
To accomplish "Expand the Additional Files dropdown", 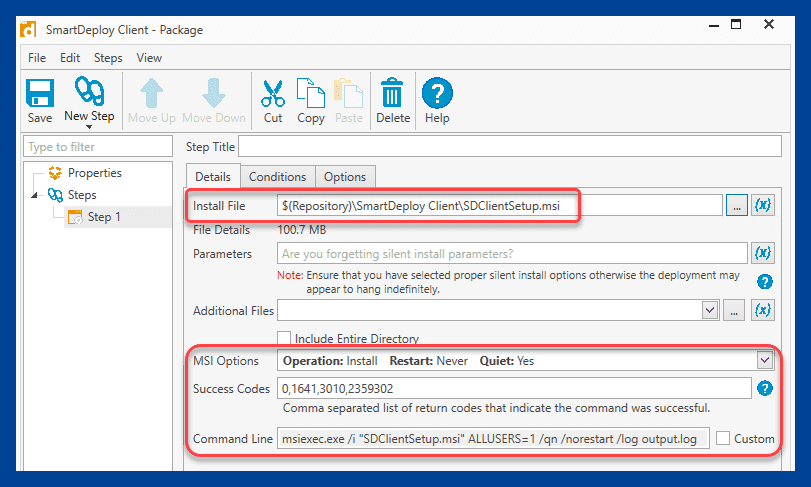I will point(710,310).
